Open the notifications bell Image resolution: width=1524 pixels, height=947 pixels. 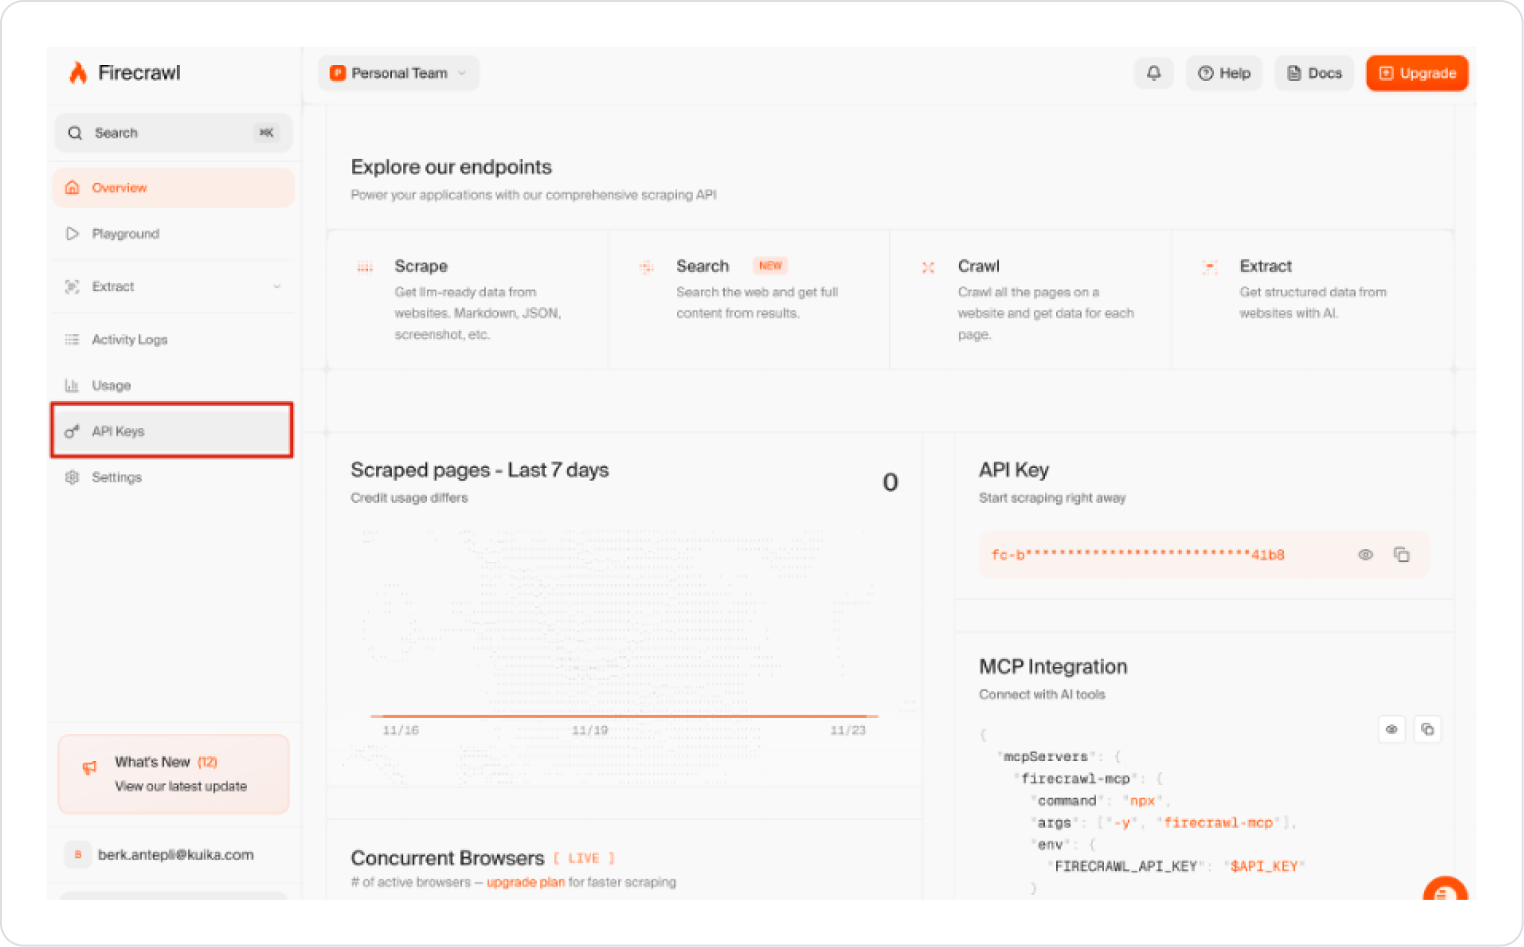tap(1153, 73)
